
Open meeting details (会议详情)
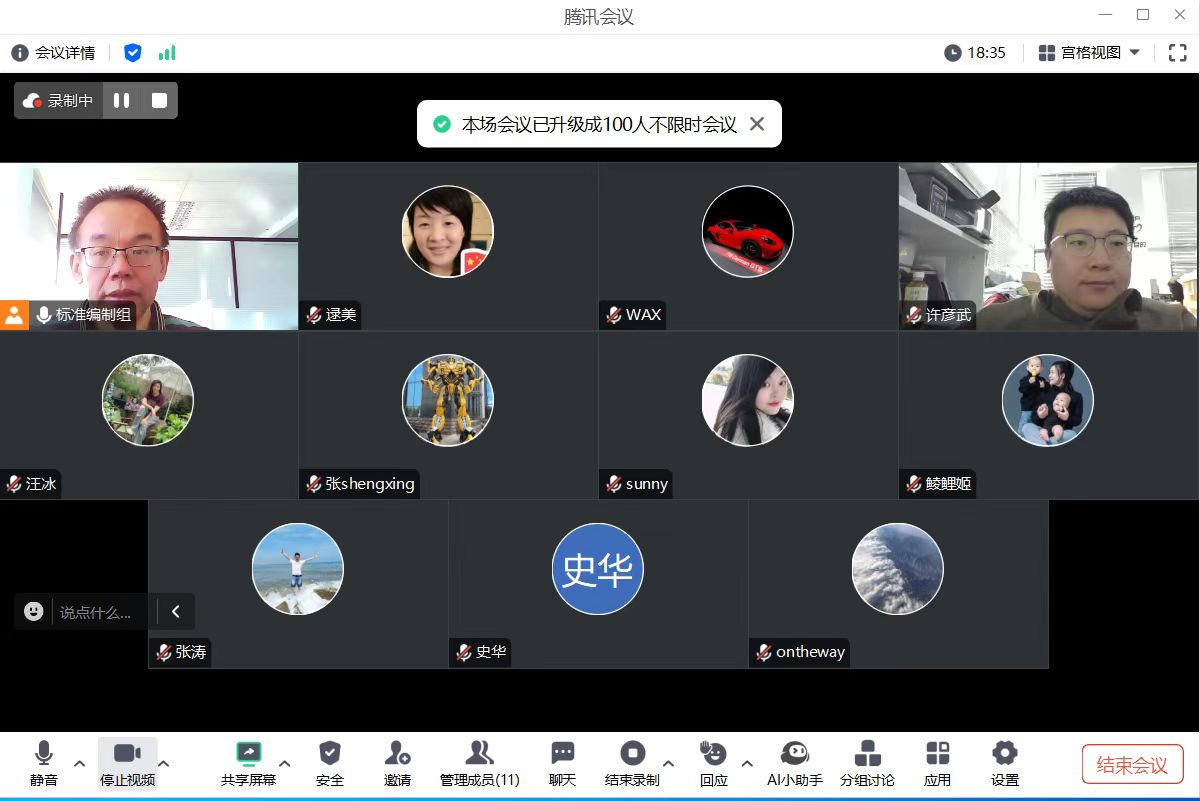tap(54, 53)
